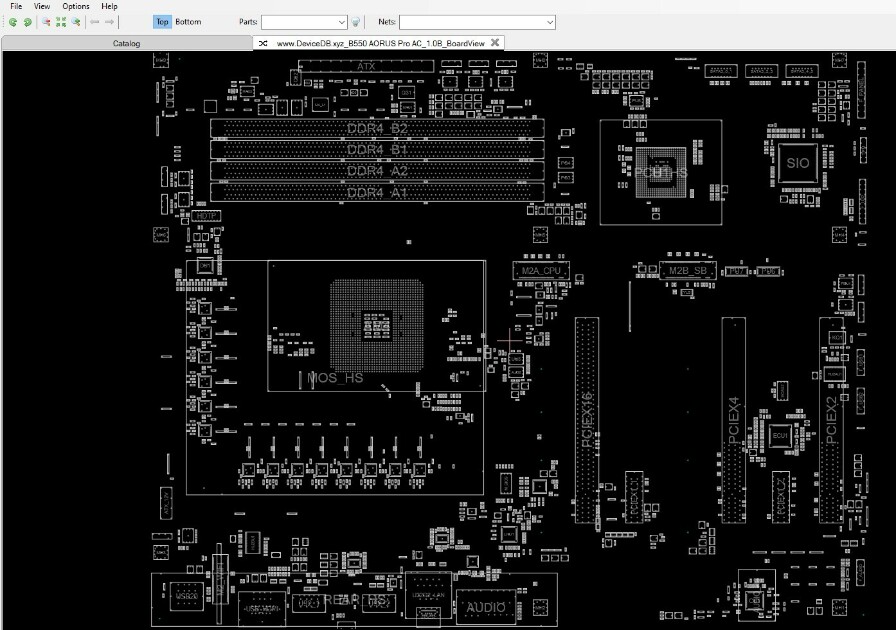The height and width of the screenshot is (630, 896).
Task: Select the ATX_12V connector
Action: tap(166, 504)
